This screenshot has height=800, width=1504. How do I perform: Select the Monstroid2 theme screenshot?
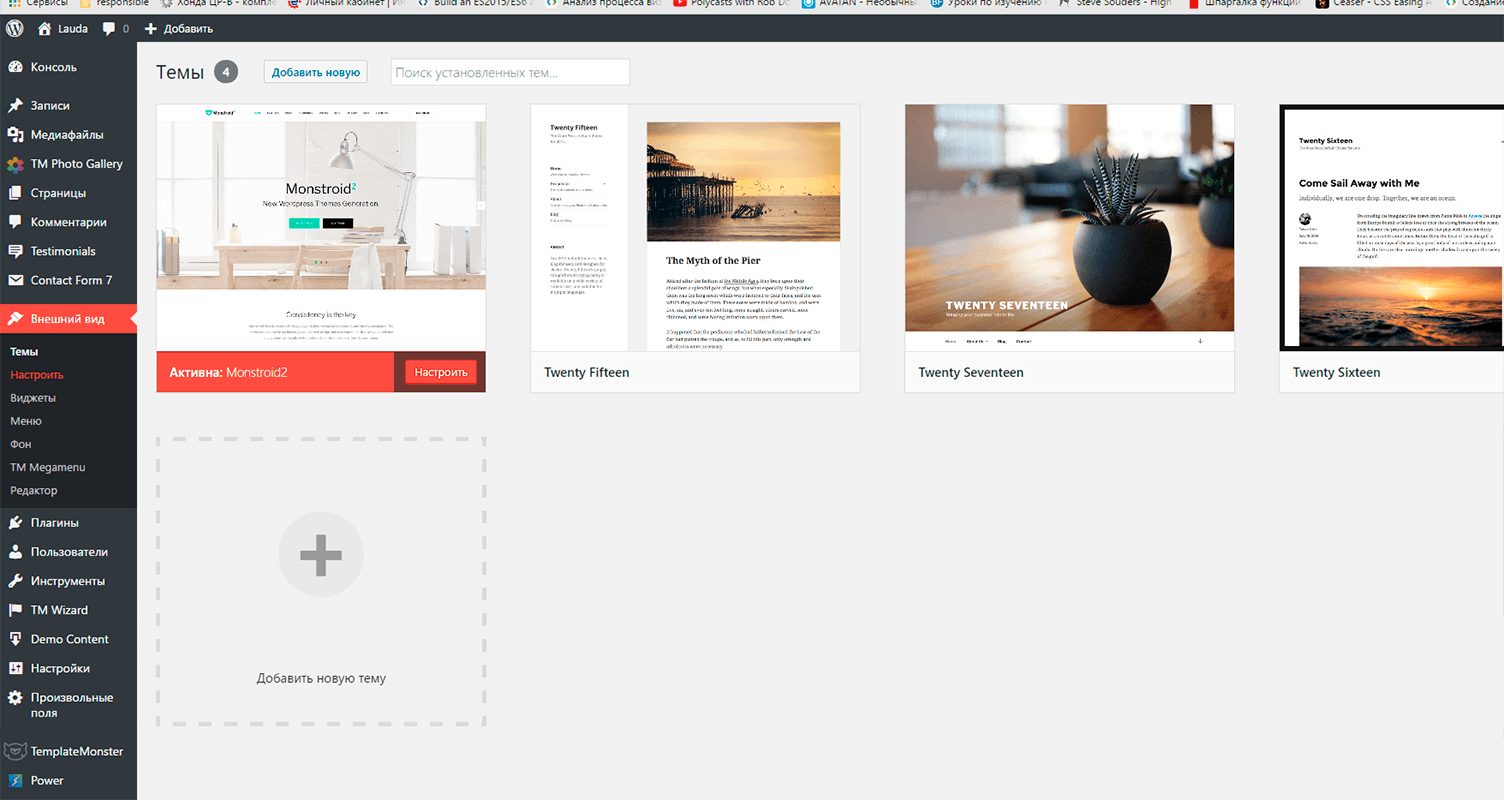pos(321,227)
